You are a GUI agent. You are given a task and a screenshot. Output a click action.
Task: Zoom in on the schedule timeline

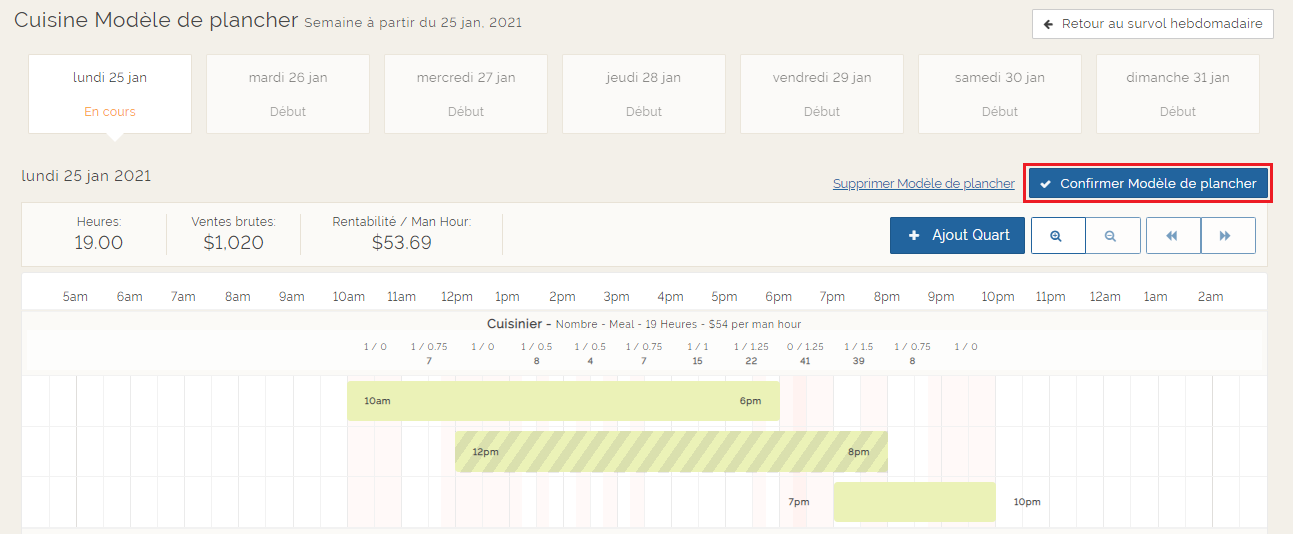[1057, 236]
